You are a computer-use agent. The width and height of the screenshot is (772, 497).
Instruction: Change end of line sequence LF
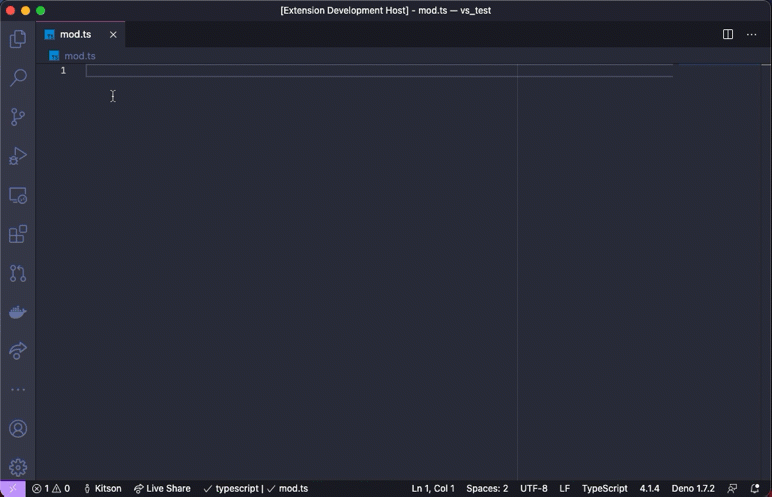tap(564, 489)
